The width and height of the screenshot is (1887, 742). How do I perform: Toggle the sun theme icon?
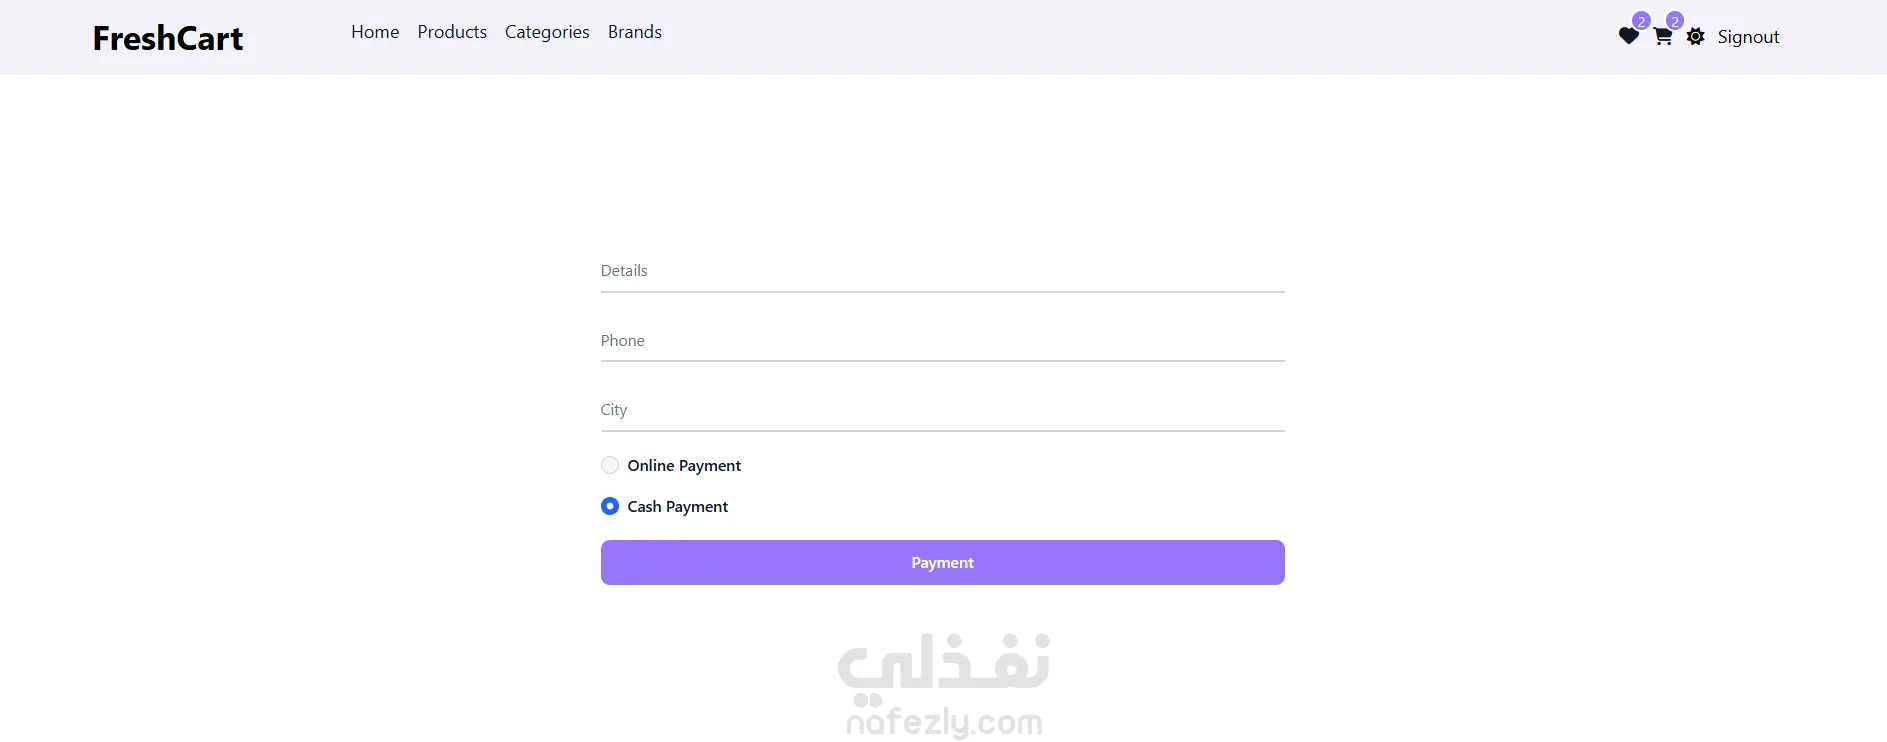(1695, 37)
